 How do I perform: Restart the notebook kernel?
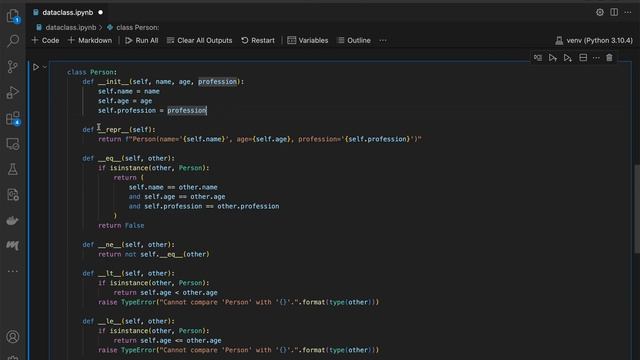[x=258, y=40]
